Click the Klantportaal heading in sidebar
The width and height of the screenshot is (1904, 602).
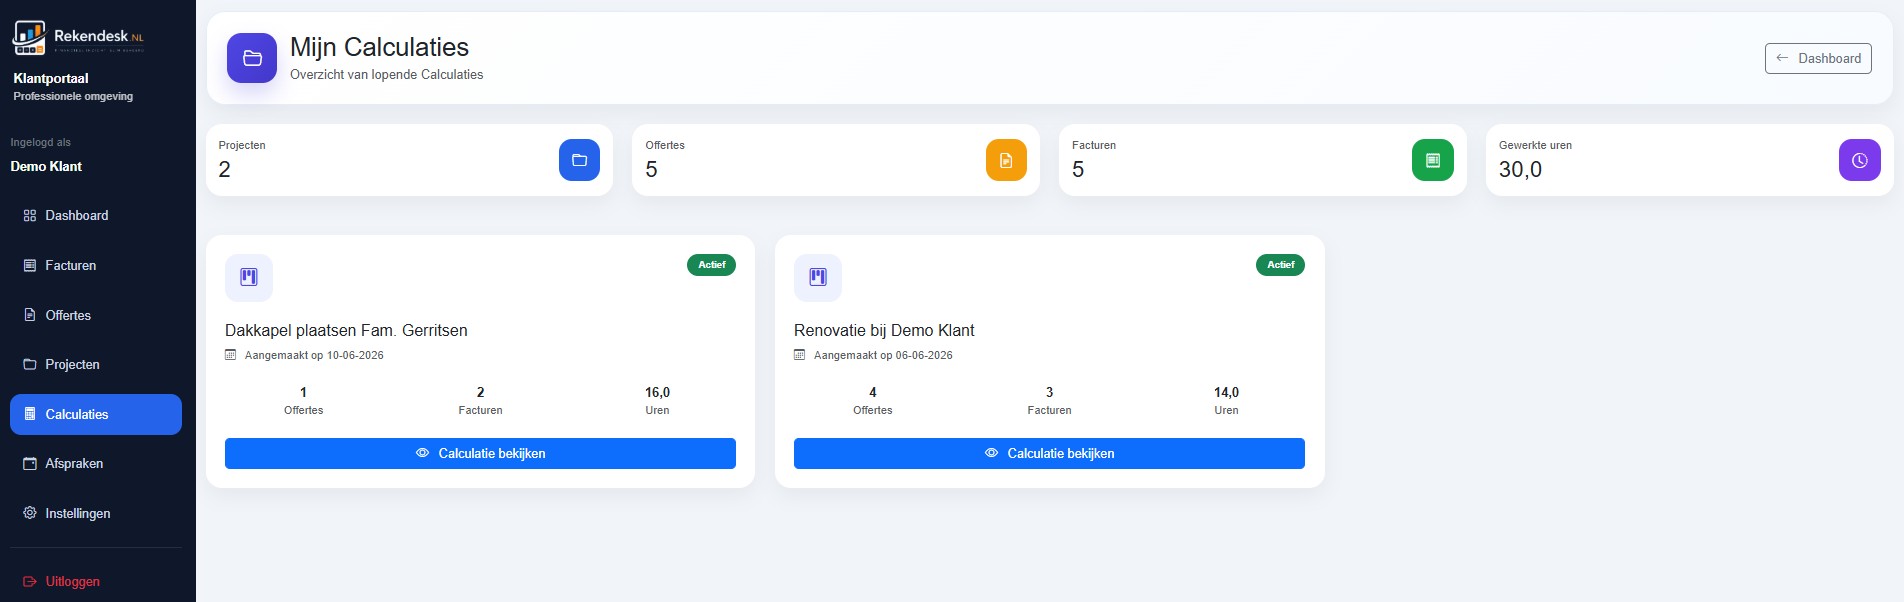51,78
